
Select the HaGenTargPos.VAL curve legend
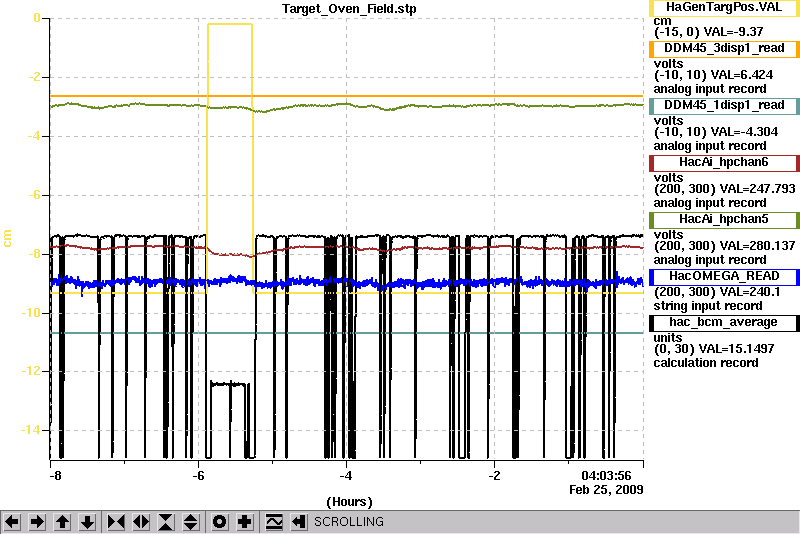[724, 8]
